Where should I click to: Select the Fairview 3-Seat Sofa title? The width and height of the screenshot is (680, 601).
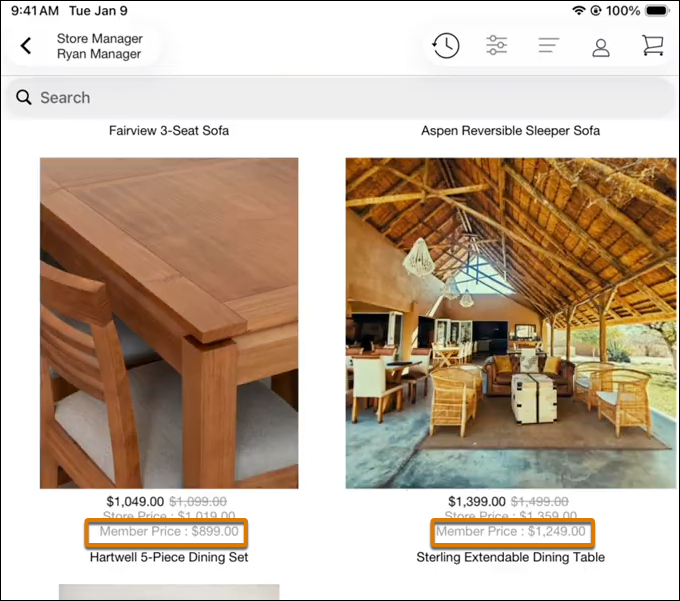click(169, 131)
